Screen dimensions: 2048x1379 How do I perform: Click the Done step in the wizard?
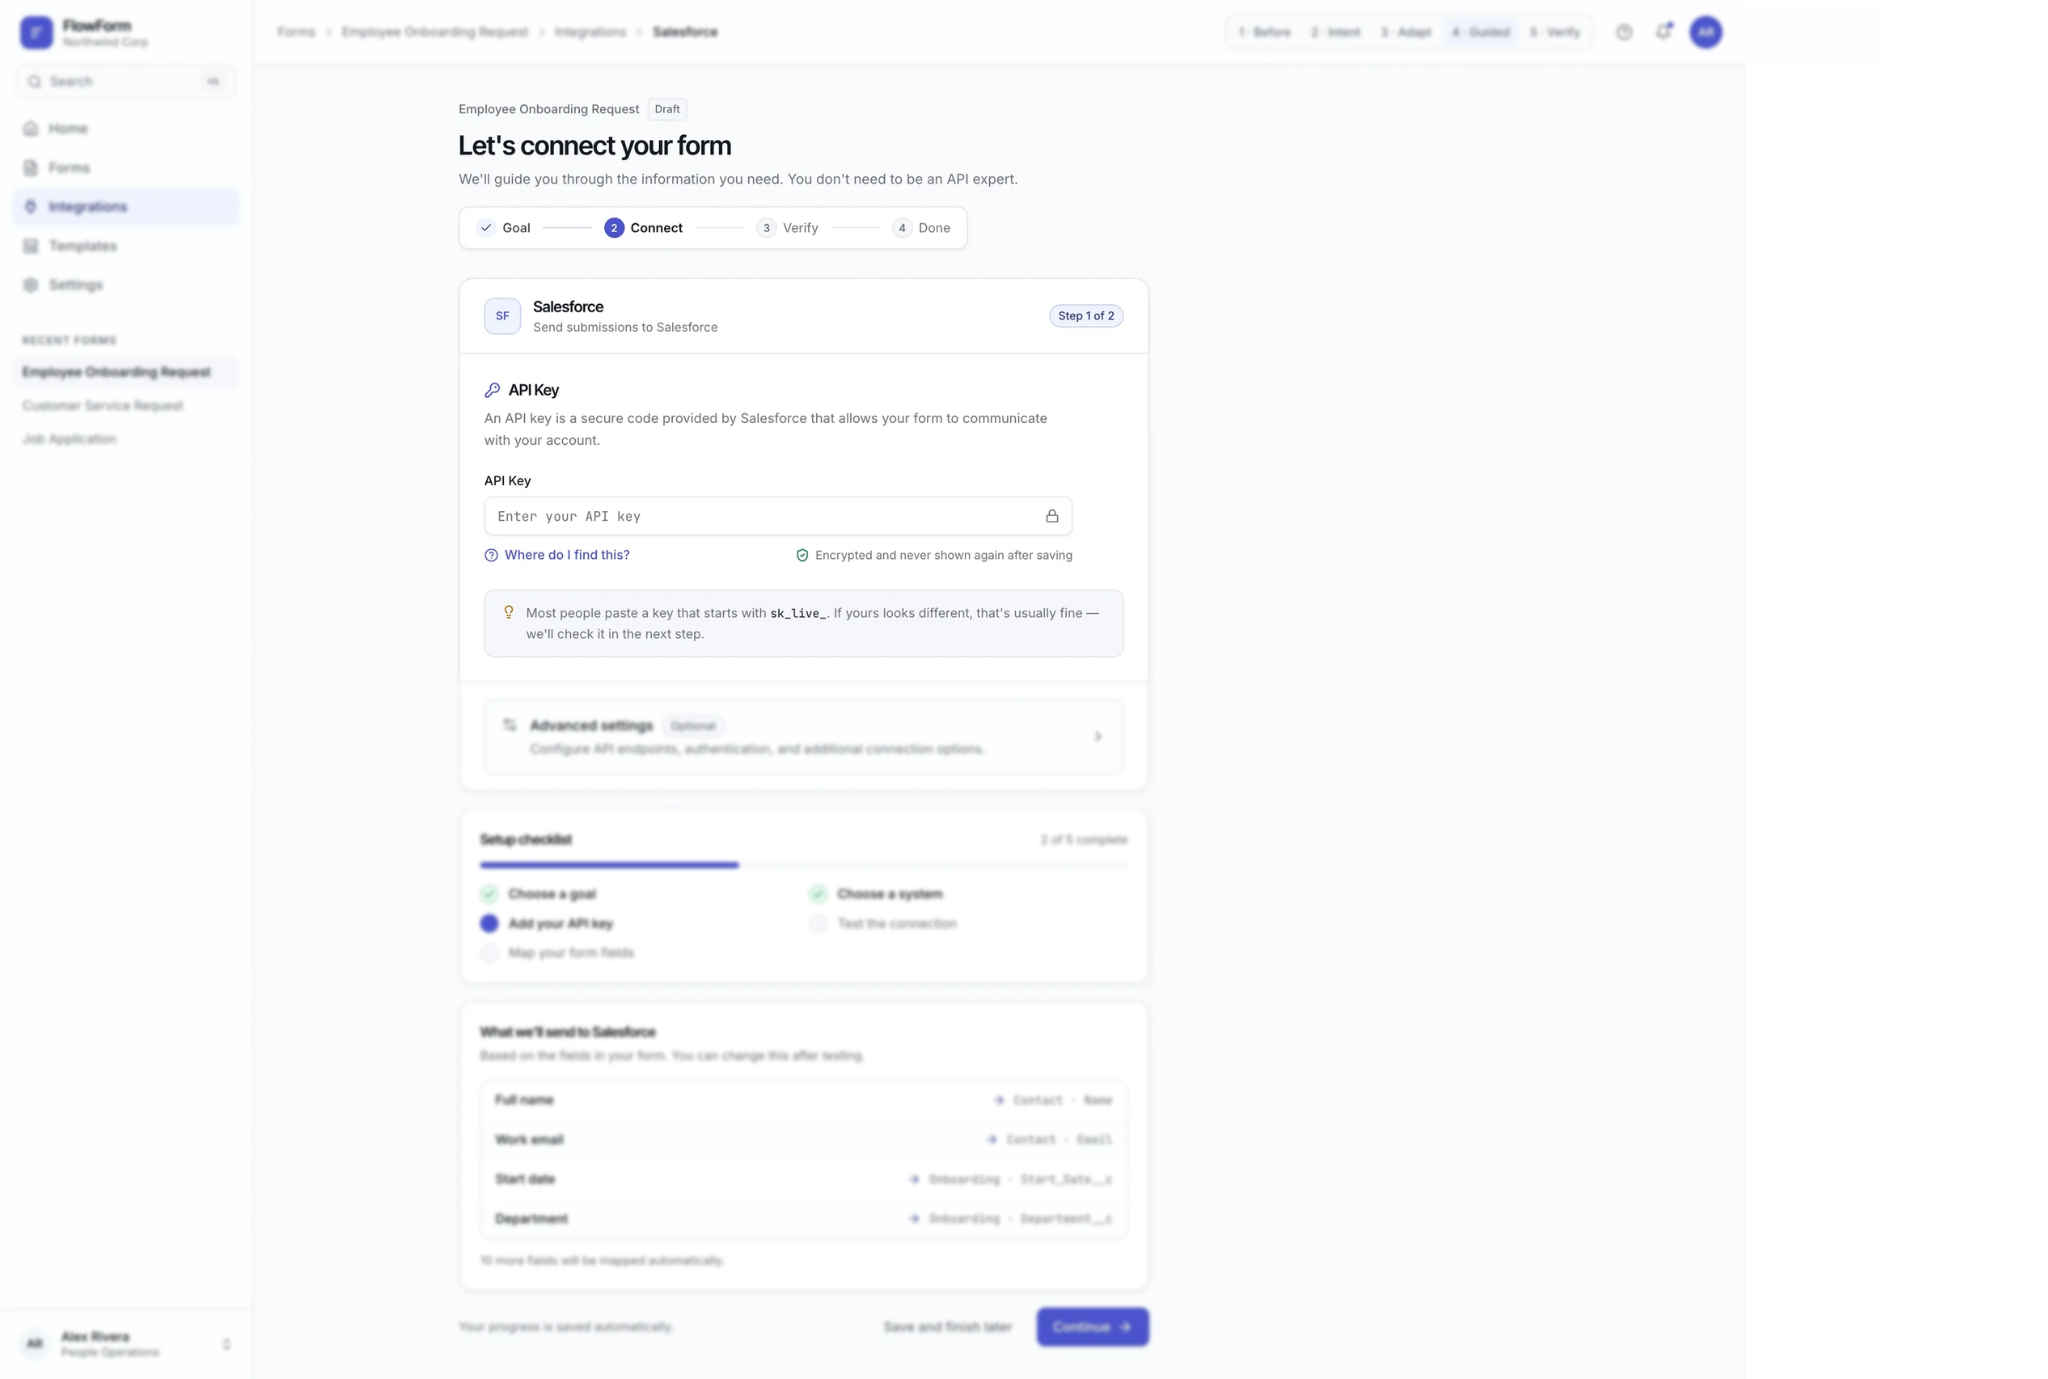point(922,228)
